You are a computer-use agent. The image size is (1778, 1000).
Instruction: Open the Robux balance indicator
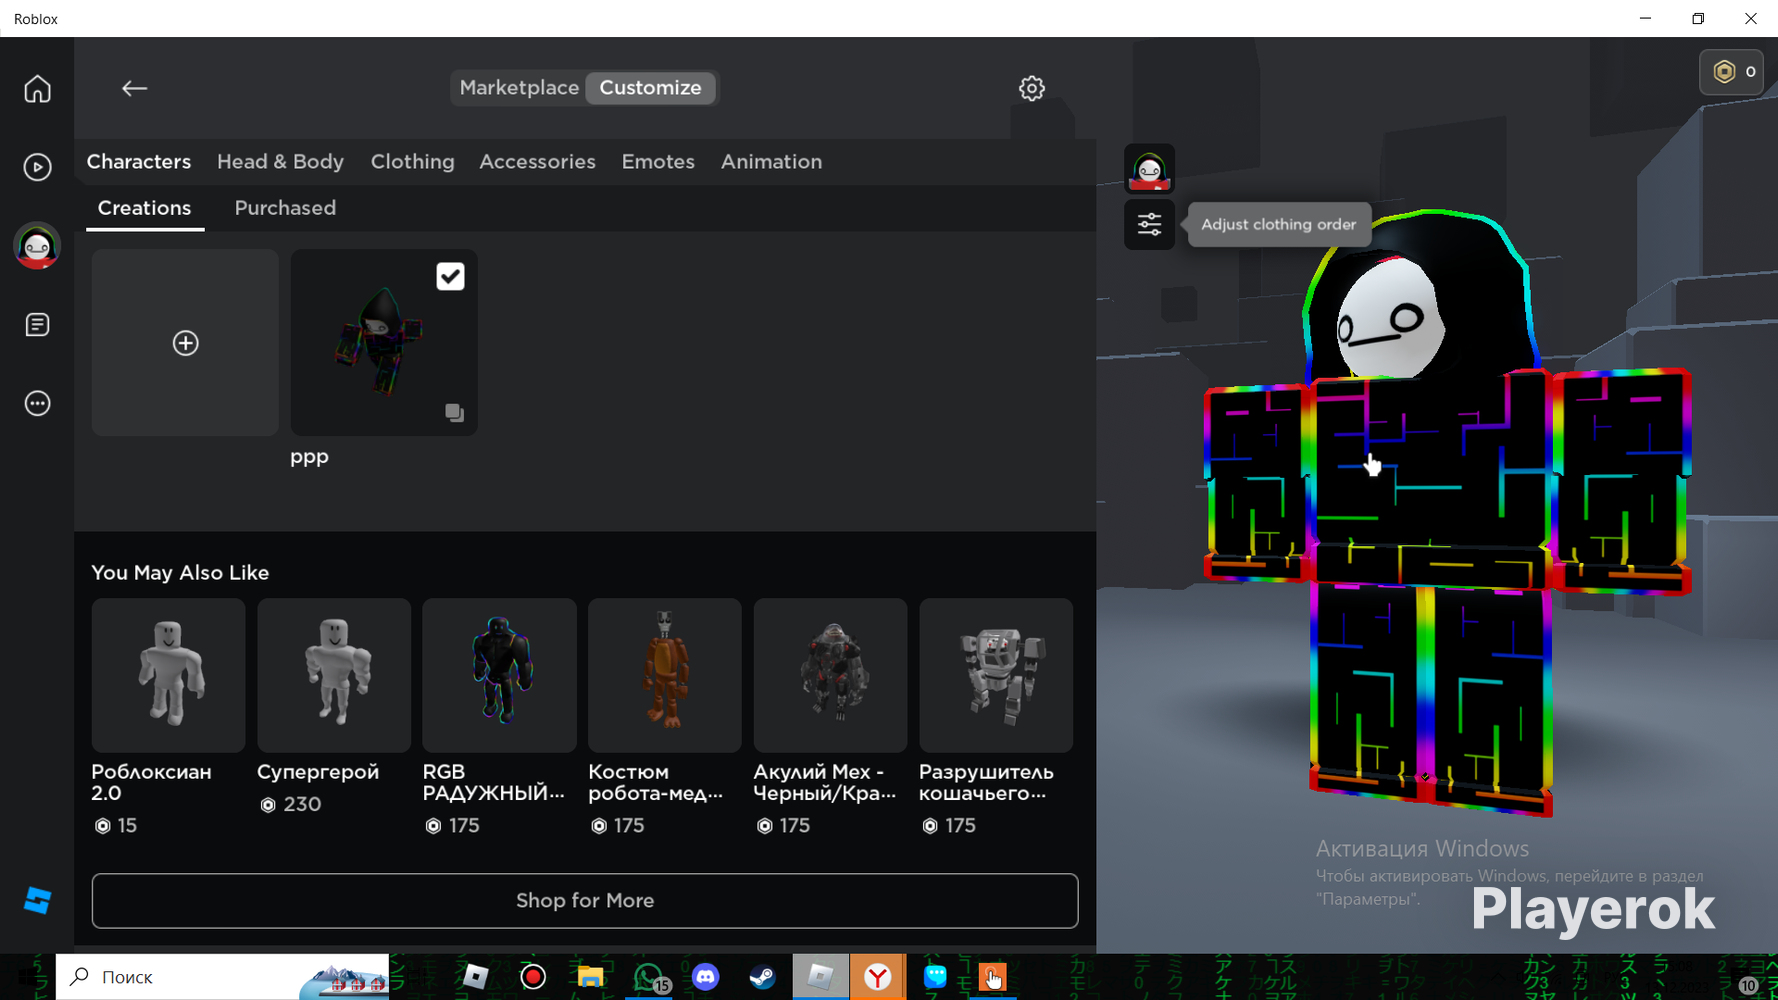point(1733,72)
